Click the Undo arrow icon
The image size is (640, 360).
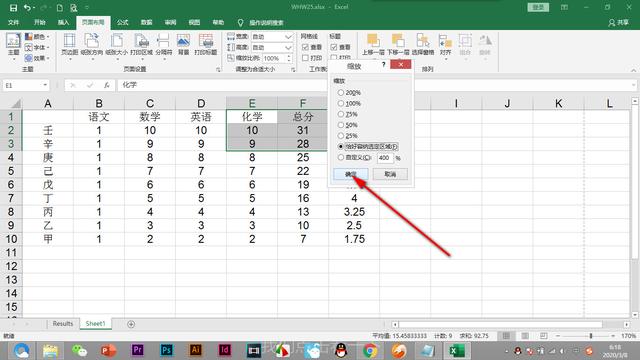(27, 7)
